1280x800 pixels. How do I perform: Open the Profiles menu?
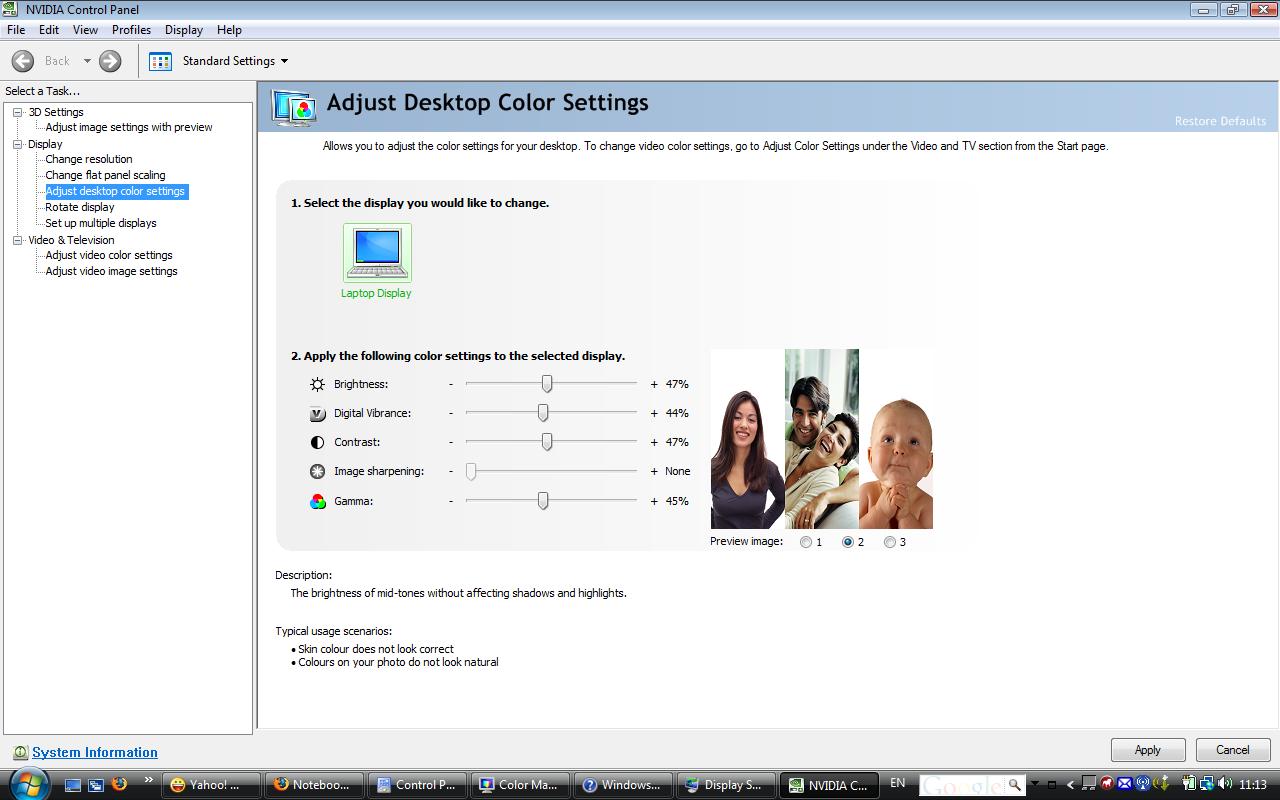coord(131,30)
